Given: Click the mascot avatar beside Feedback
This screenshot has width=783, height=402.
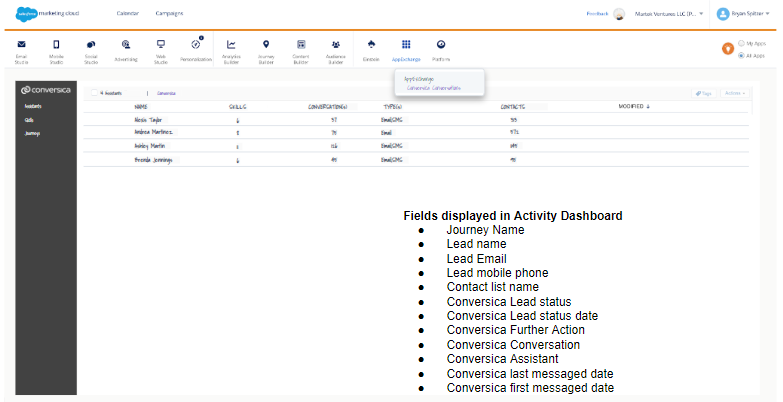Looking at the screenshot, I should [x=619, y=14].
